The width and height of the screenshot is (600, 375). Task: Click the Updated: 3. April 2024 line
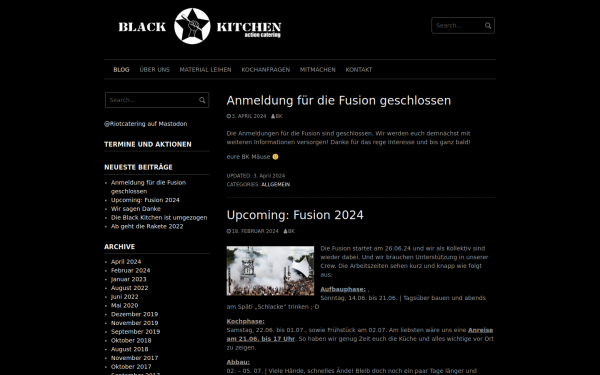[x=256, y=176]
